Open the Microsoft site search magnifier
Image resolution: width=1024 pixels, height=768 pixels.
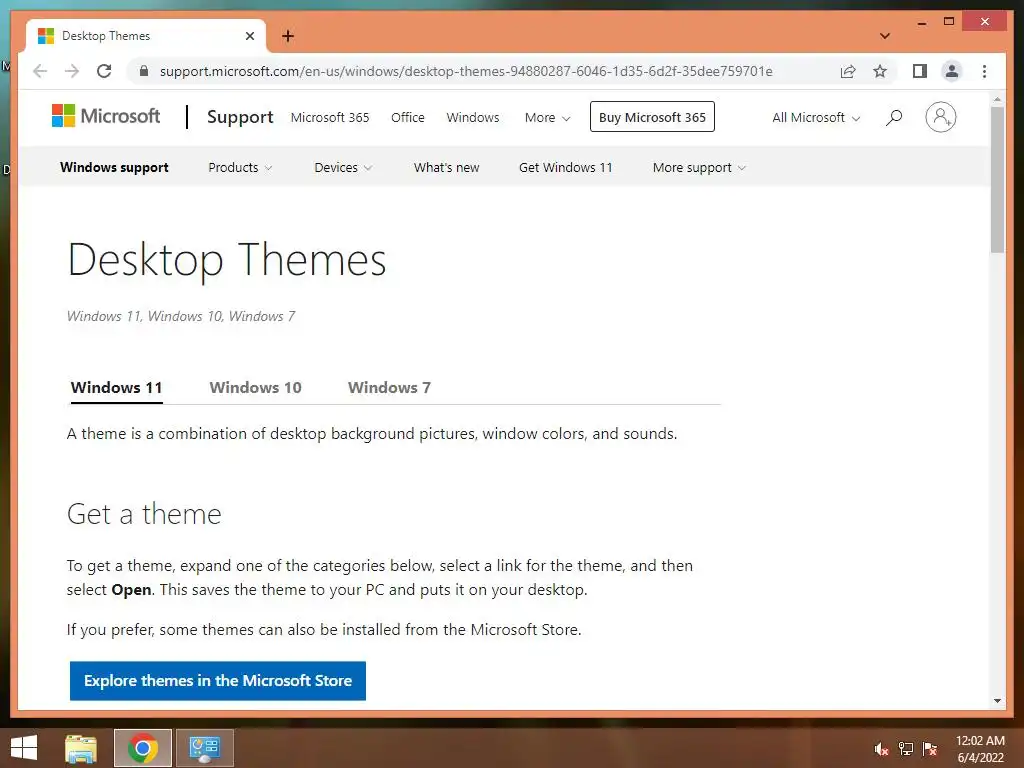894,118
